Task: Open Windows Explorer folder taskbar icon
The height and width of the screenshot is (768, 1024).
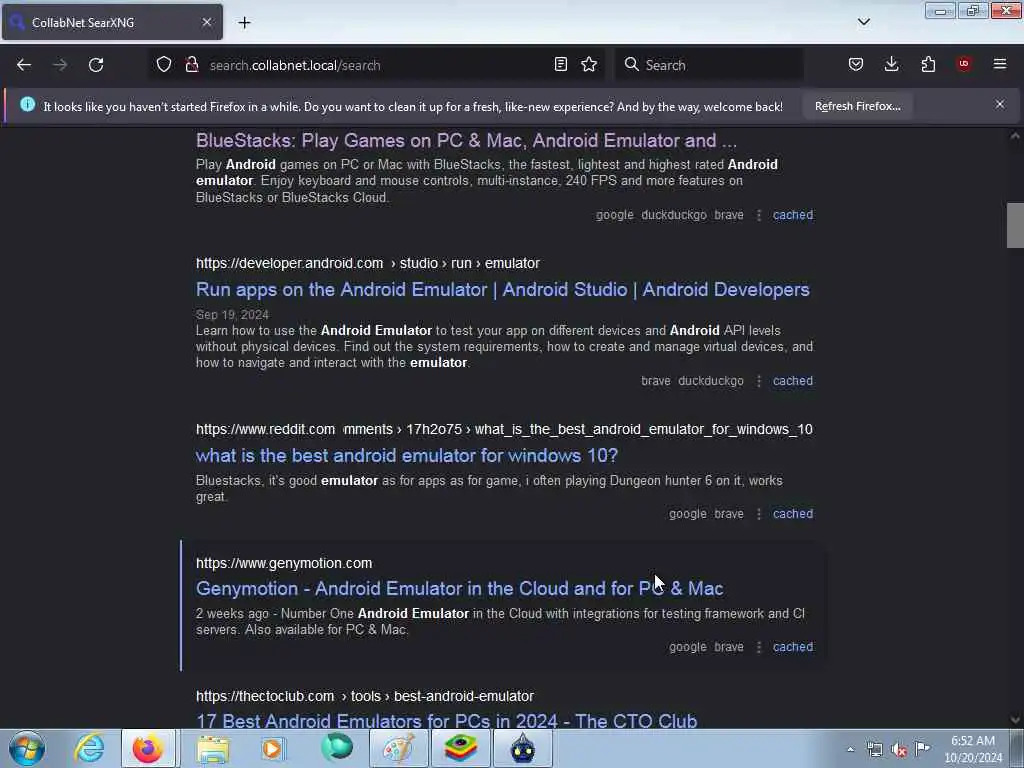Action: 213,748
